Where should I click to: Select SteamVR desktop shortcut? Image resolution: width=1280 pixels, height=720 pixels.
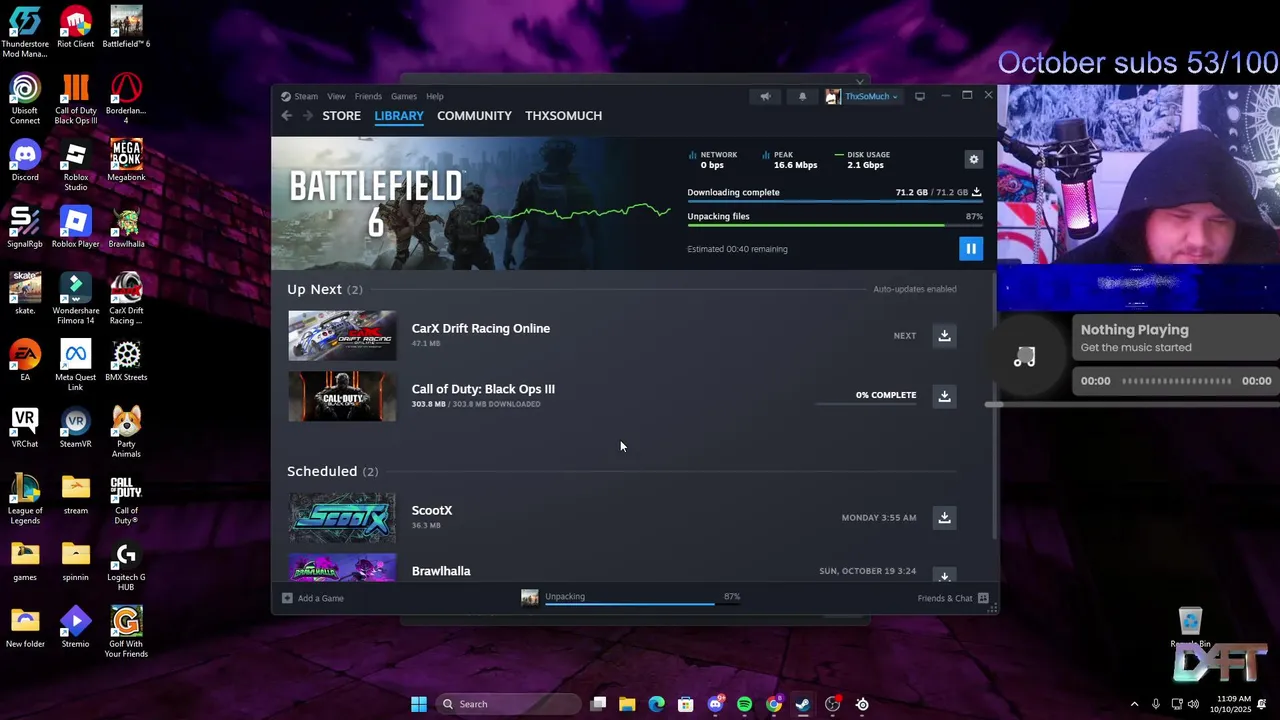click(76, 428)
